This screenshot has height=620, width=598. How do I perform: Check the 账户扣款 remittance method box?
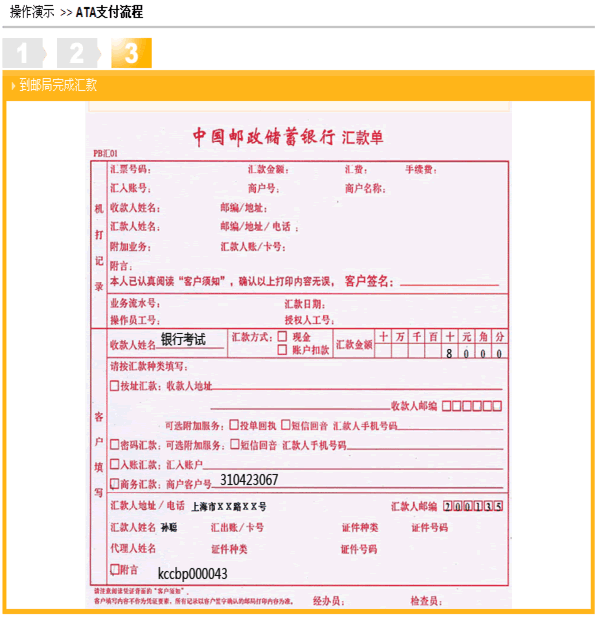point(282,350)
